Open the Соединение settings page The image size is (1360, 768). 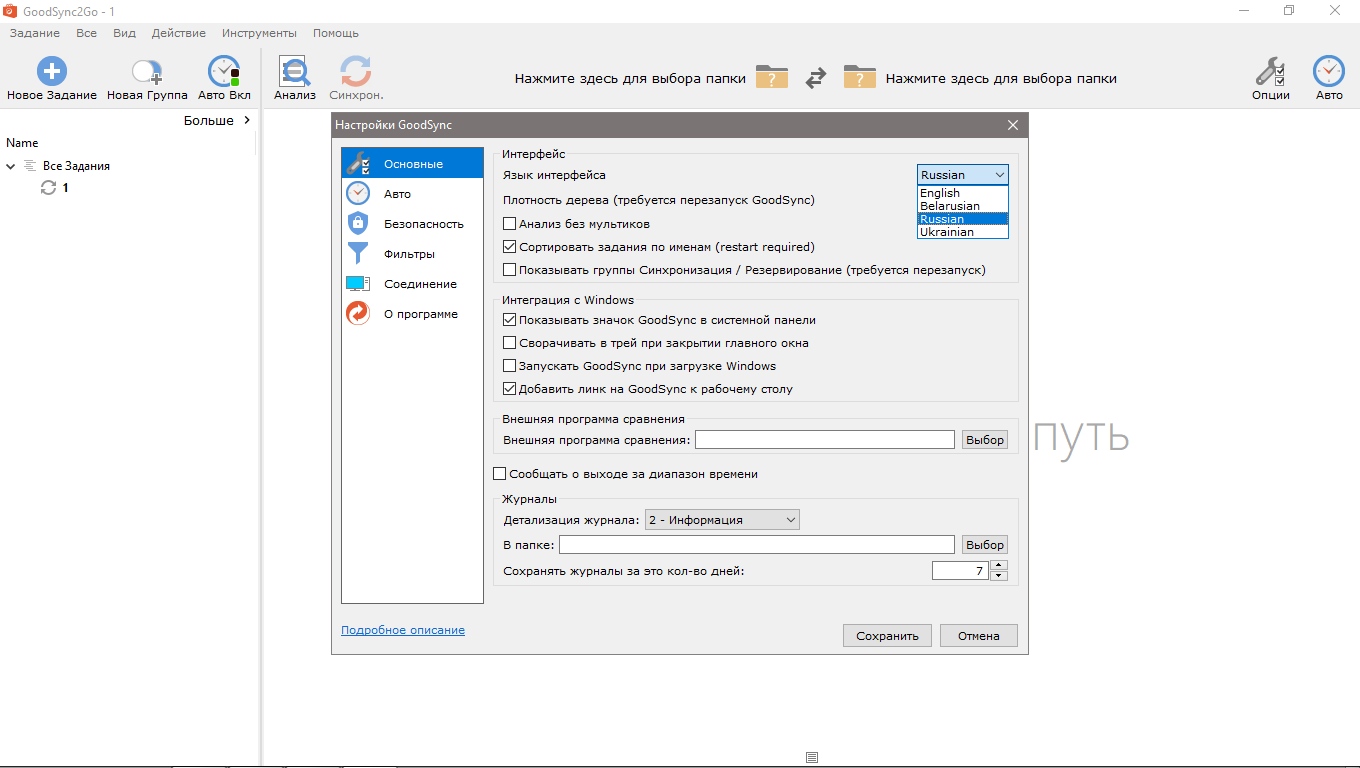(x=412, y=284)
